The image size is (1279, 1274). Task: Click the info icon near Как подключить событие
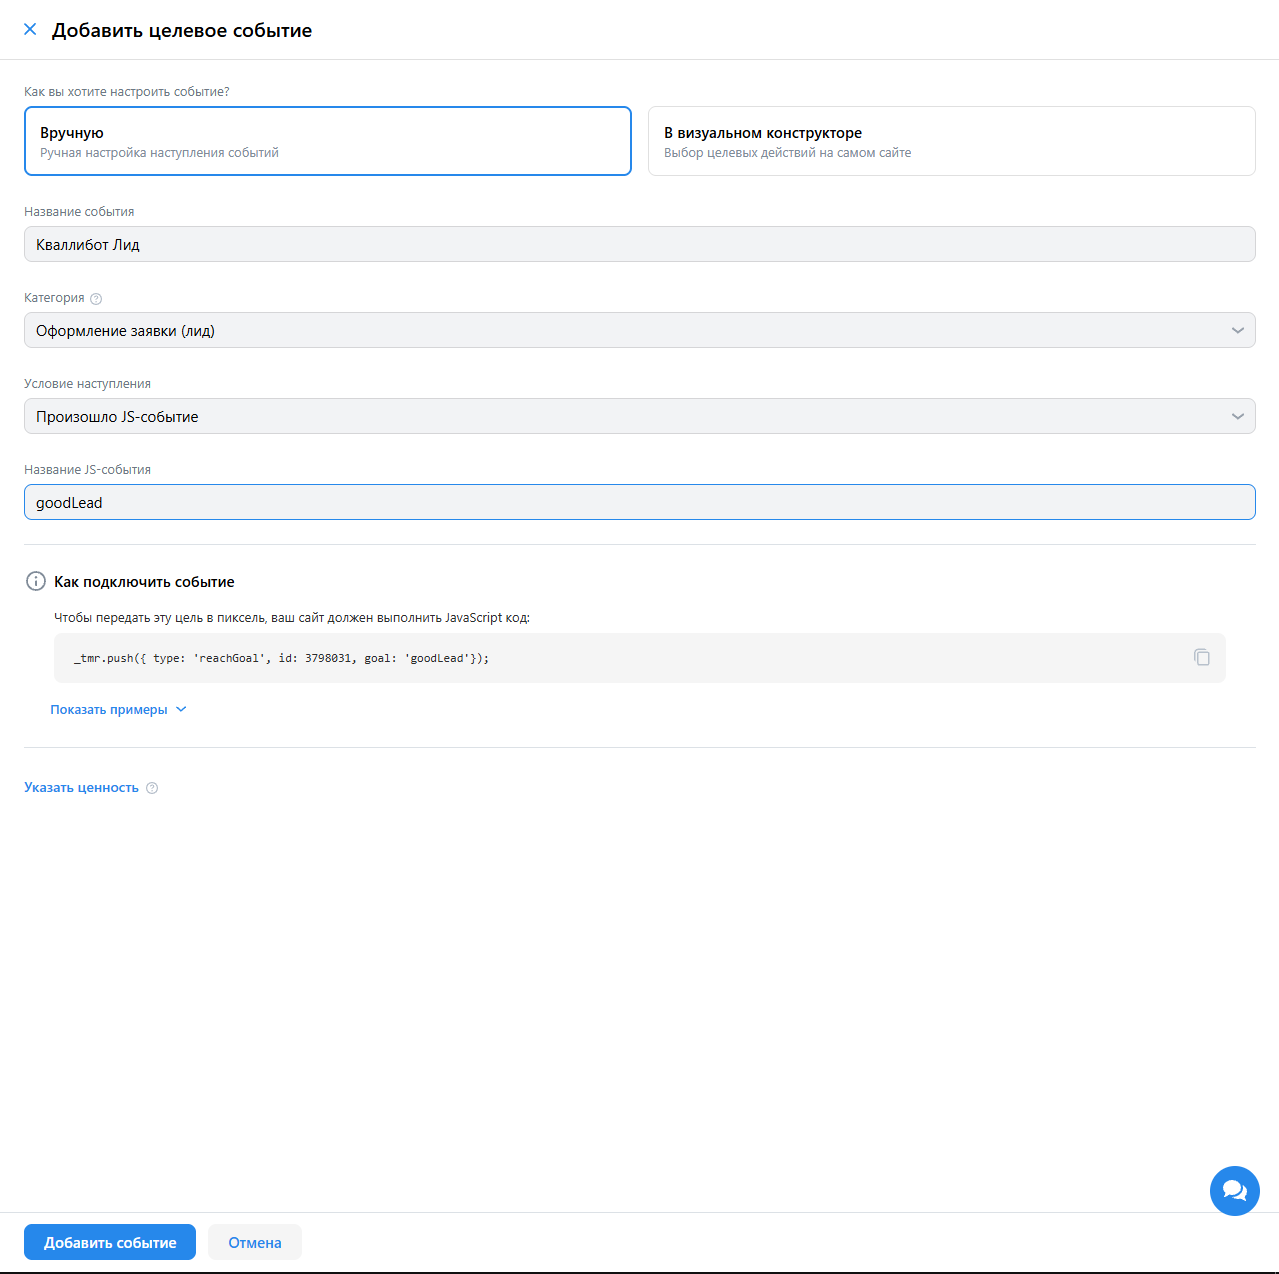(36, 581)
